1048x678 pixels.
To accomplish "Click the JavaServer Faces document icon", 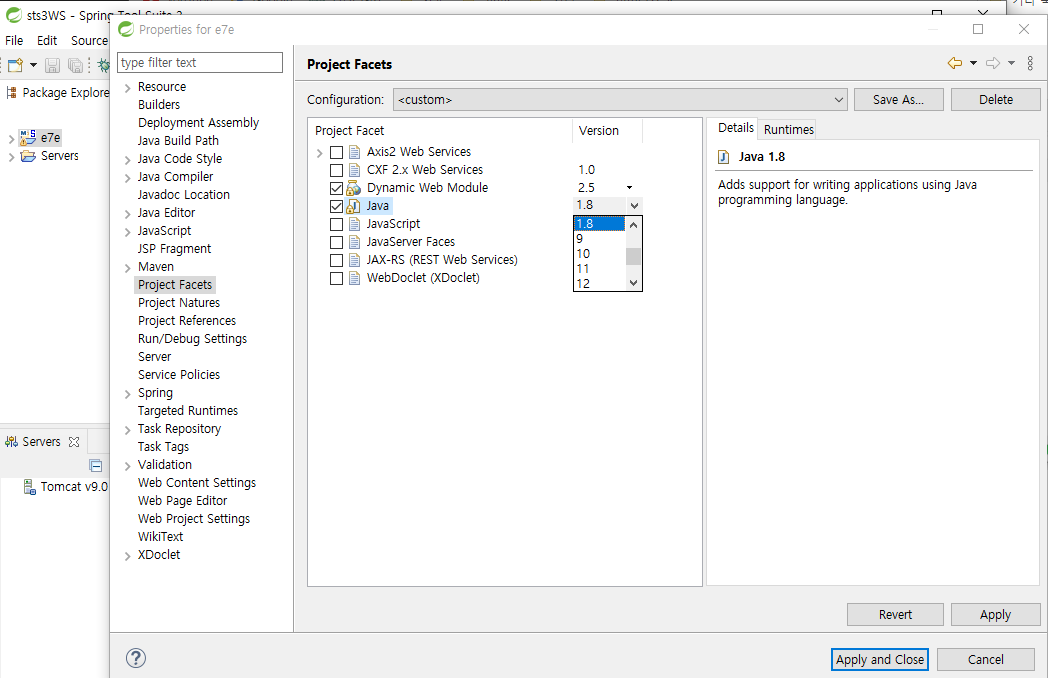I will pos(354,242).
